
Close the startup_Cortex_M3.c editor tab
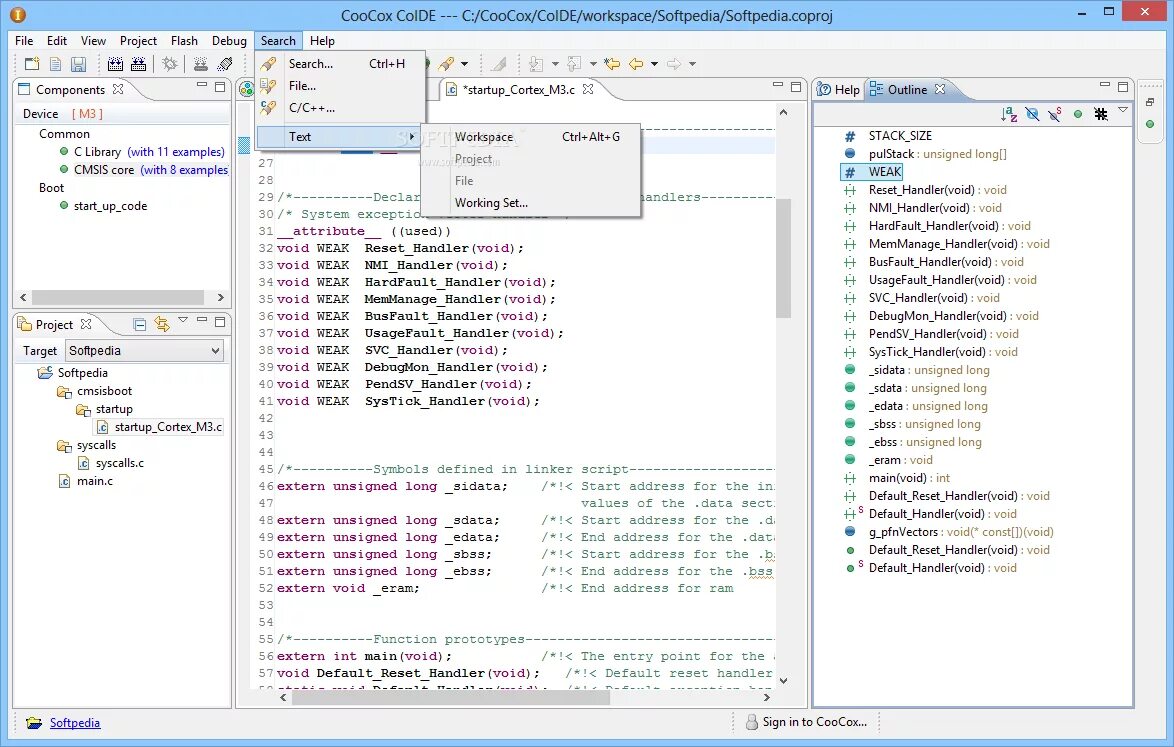click(x=588, y=89)
